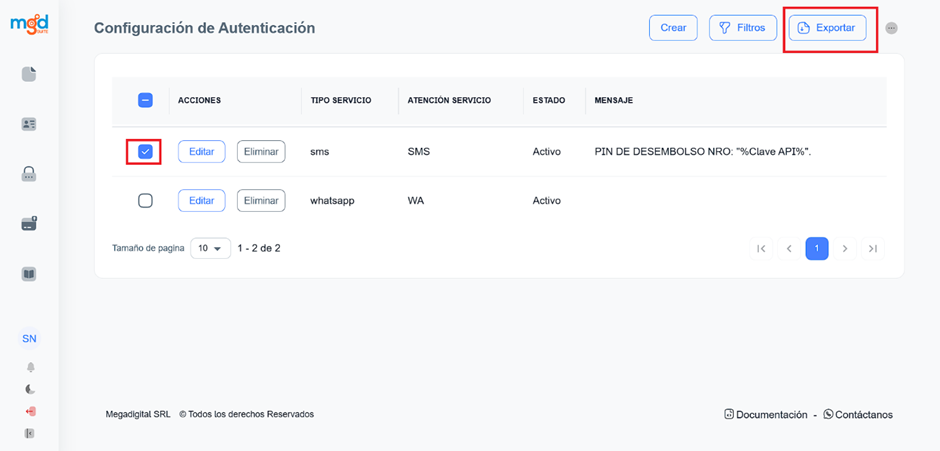Uncheck the sms row checkbox
Screen dimensions: 940x451
(x=145, y=151)
